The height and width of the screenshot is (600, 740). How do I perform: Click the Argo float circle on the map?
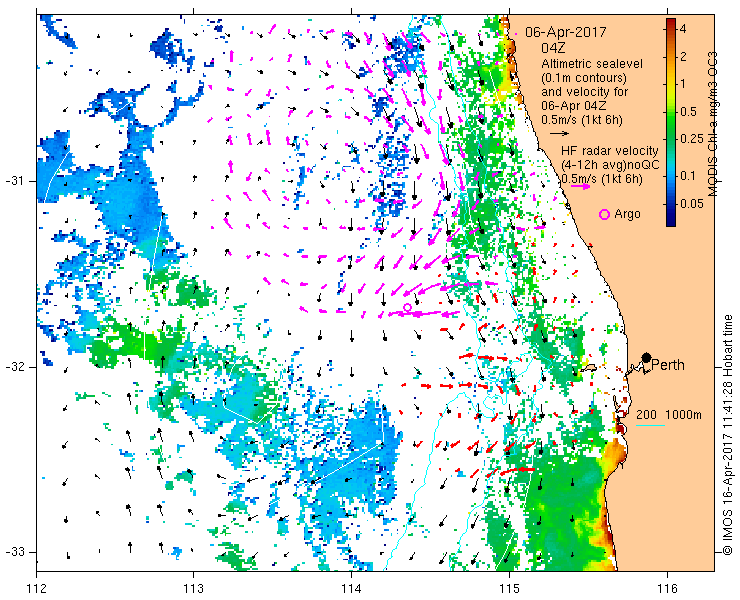[x=407, y=307]
